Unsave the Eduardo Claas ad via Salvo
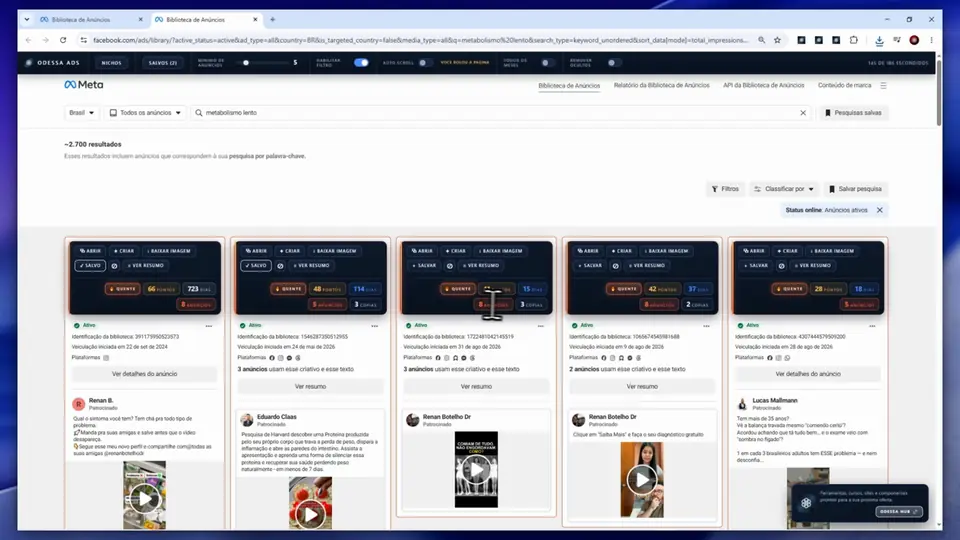960x540 pixels. tap(256, 266)
